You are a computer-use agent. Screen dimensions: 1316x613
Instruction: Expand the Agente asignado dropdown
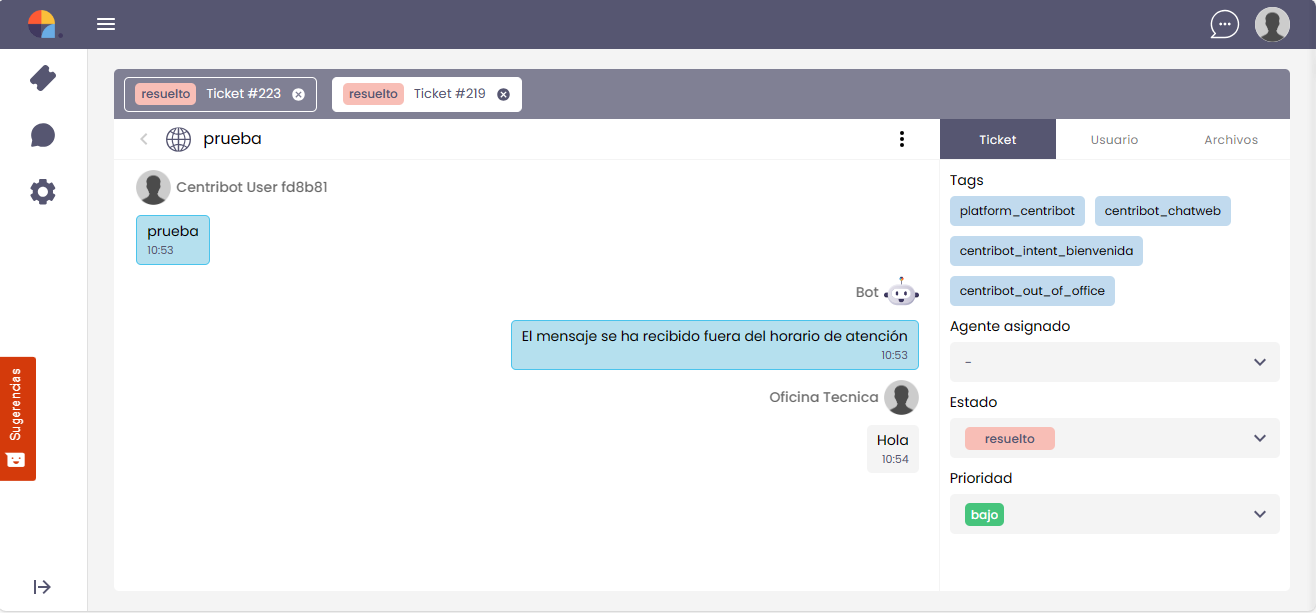point(1114,362)
